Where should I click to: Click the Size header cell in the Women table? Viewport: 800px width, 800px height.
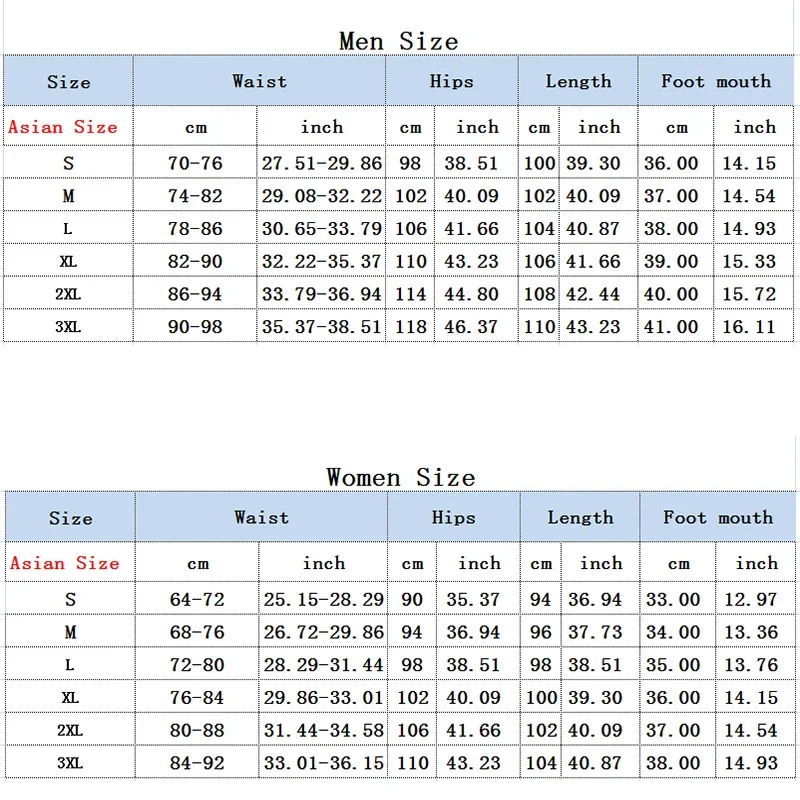pos(70,518)
